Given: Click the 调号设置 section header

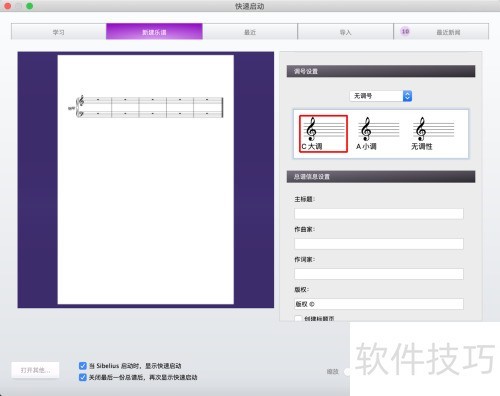Looking at the screenshot, I should coord(381,71).
